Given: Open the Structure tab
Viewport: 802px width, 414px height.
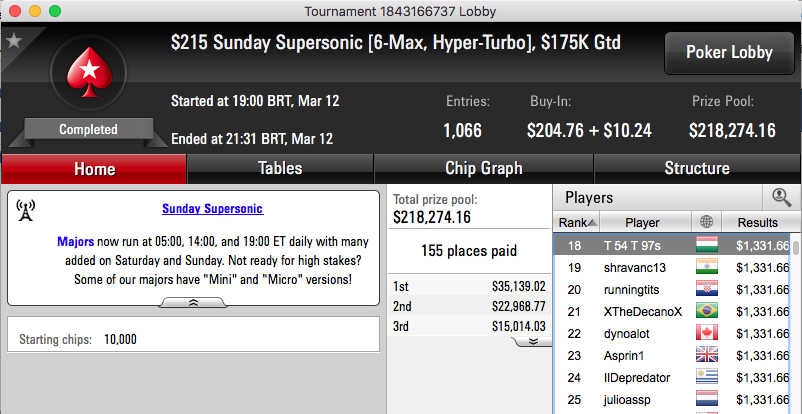Looking at the screenshot, I should coord(697,168).
